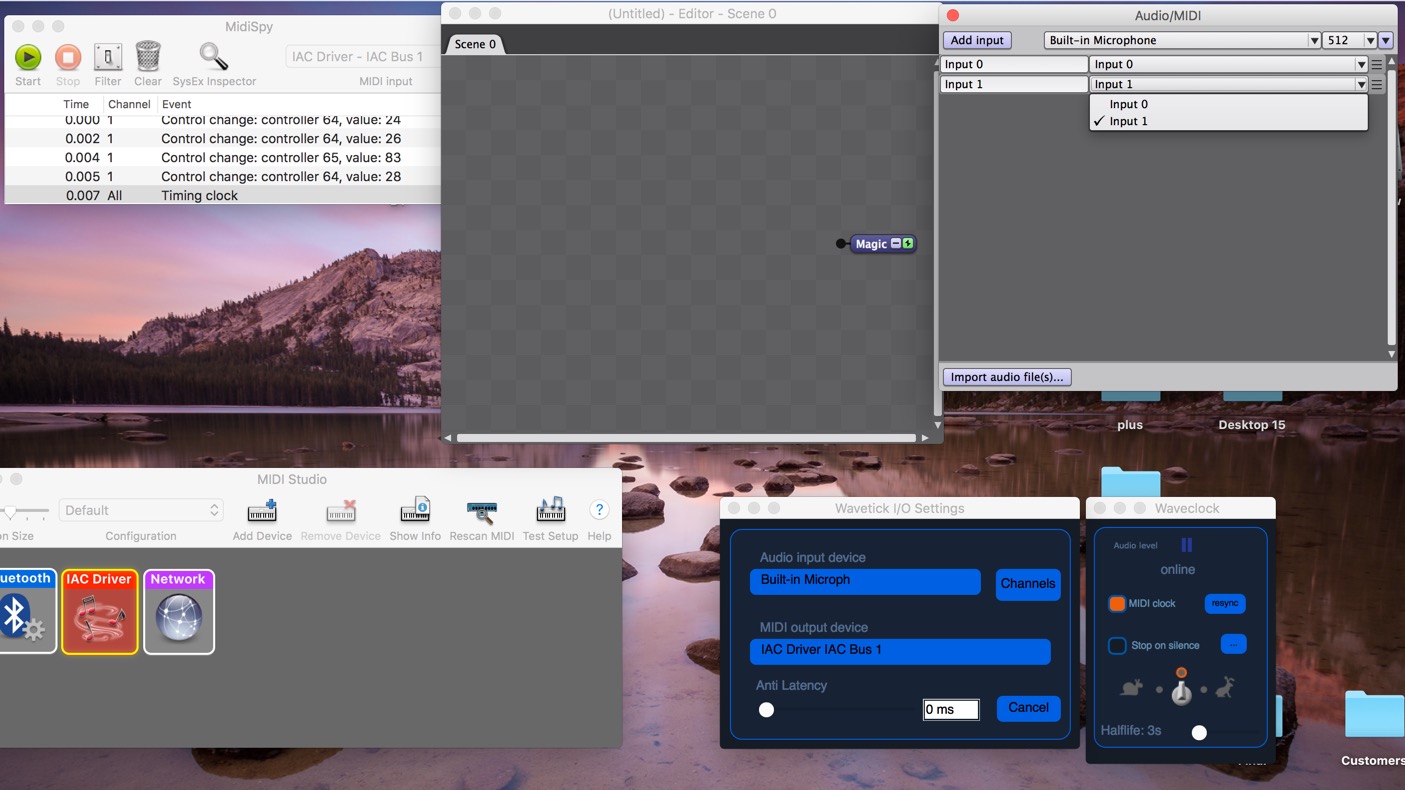Adjust the Halflife slider in Waveclock

[1199, 733]
